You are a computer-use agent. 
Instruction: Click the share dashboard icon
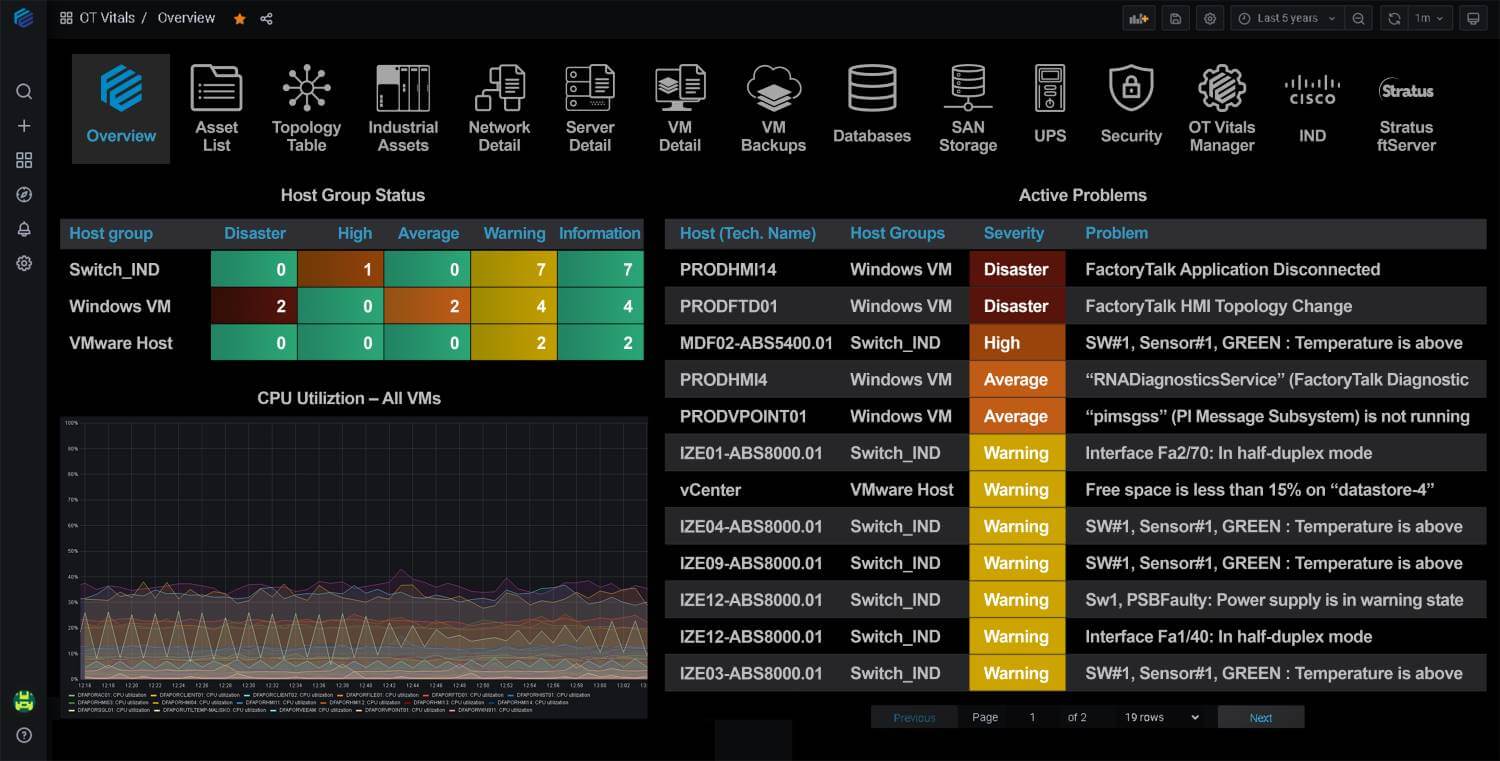coord(266,18)
